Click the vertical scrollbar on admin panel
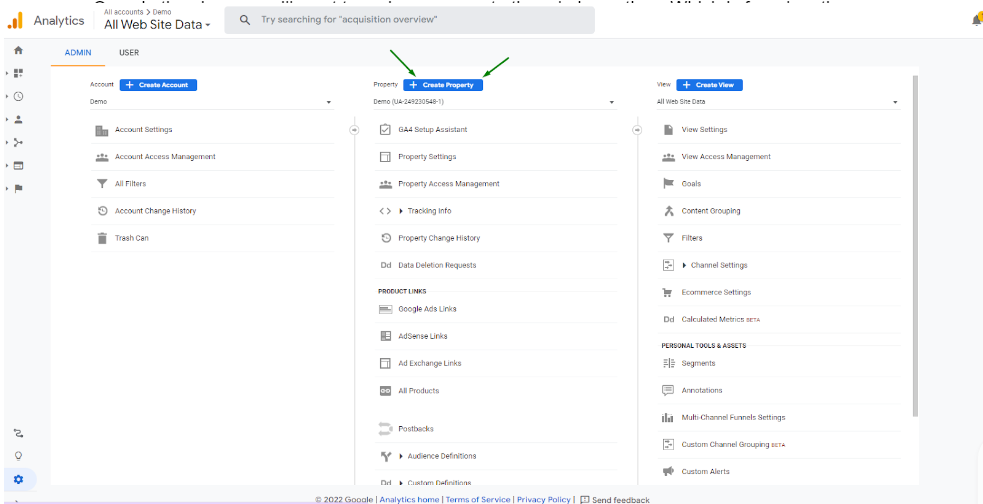This screenshot has width=983, height=504. (x=916, y=246)
